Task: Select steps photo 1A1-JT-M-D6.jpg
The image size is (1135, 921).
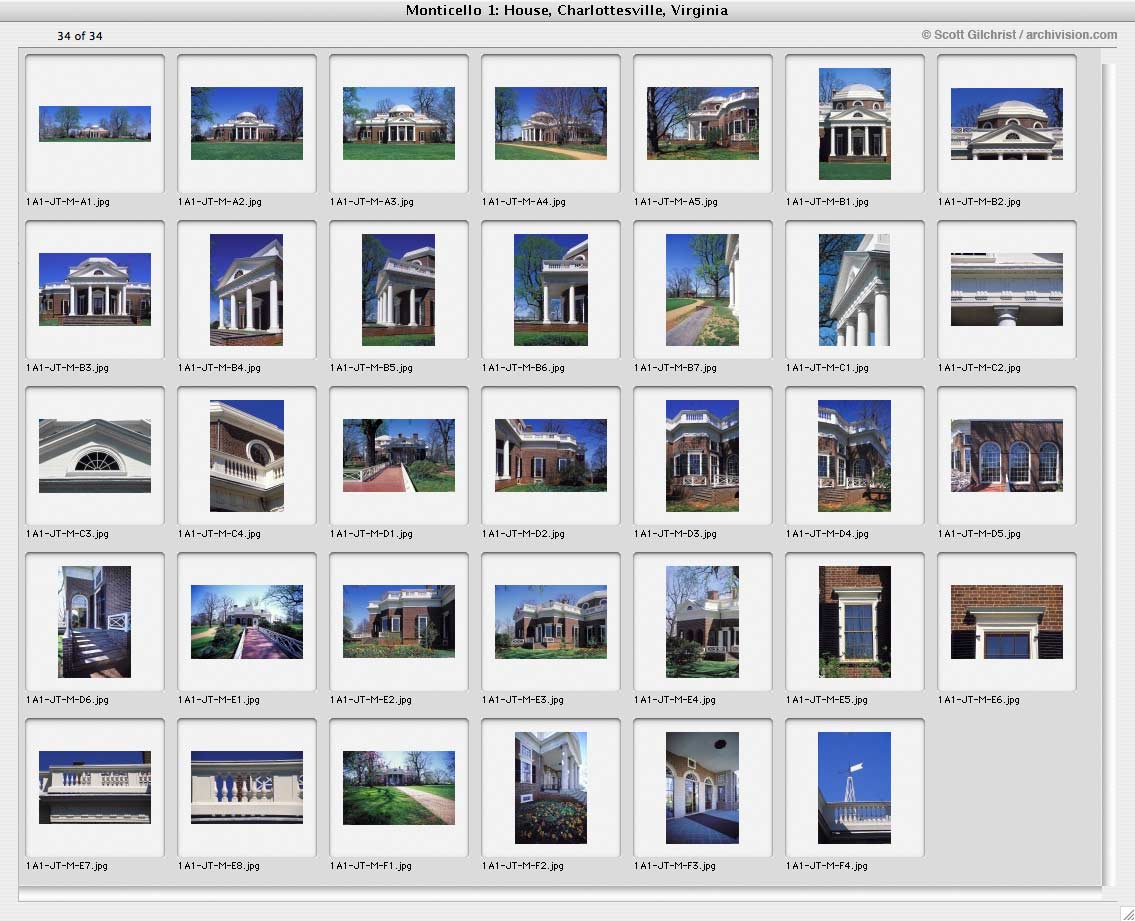Action: (x=95, y=622)
